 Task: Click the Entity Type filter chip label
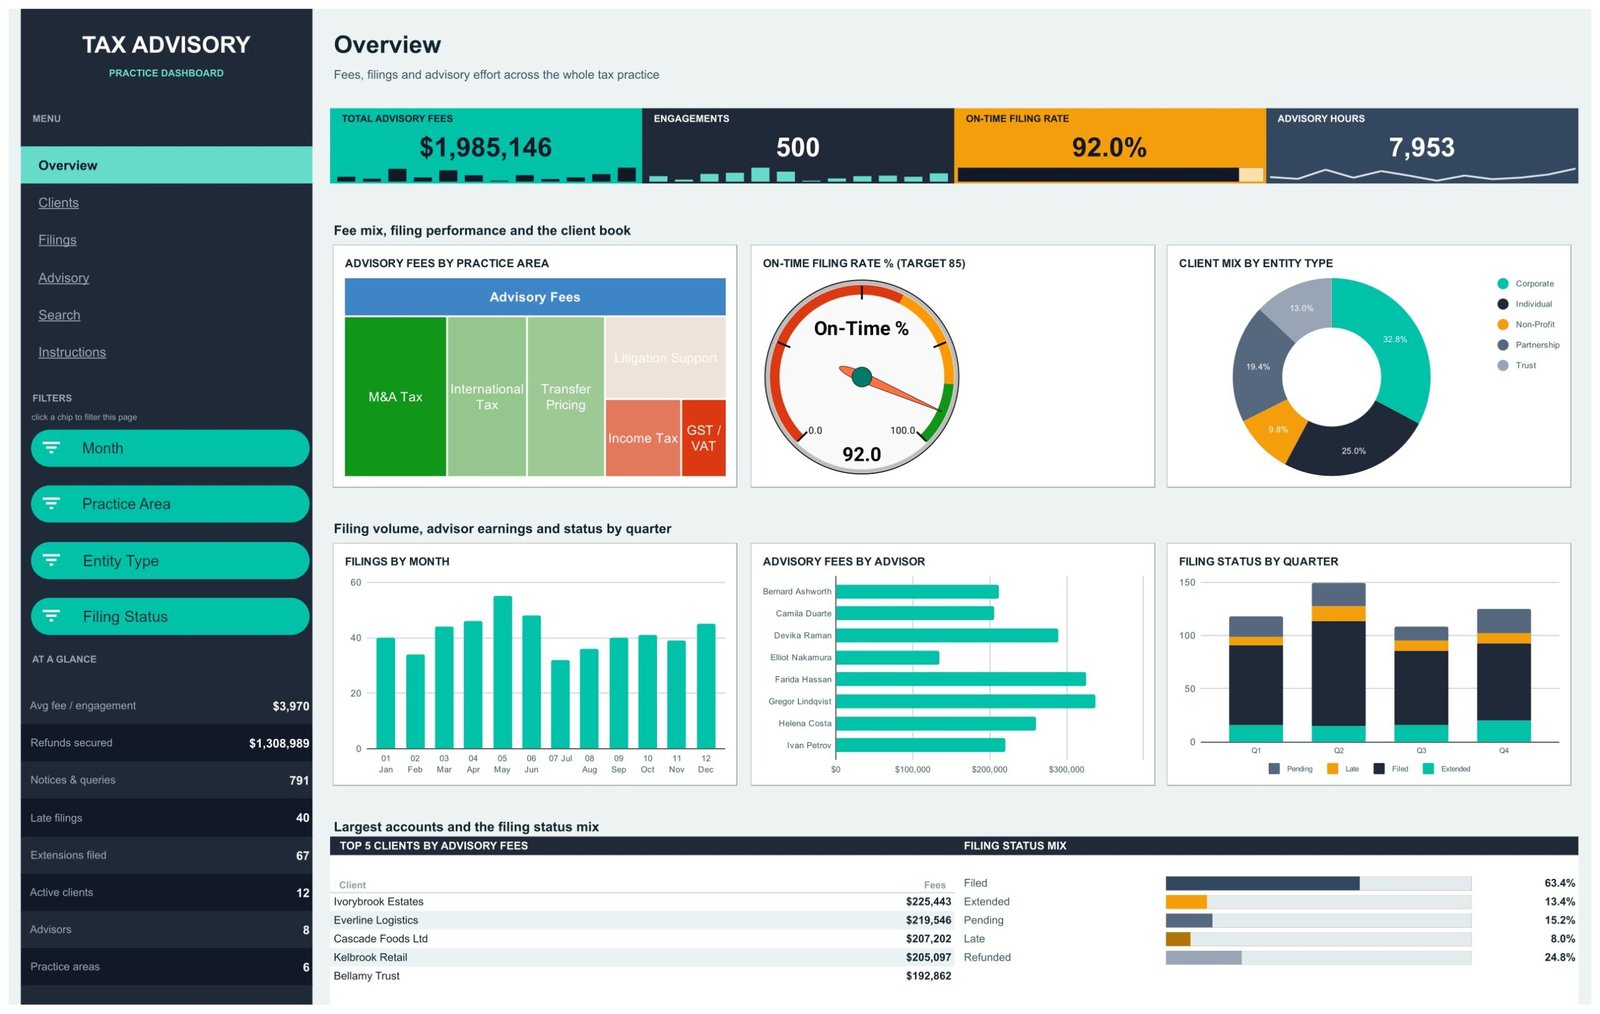(120, 561)
